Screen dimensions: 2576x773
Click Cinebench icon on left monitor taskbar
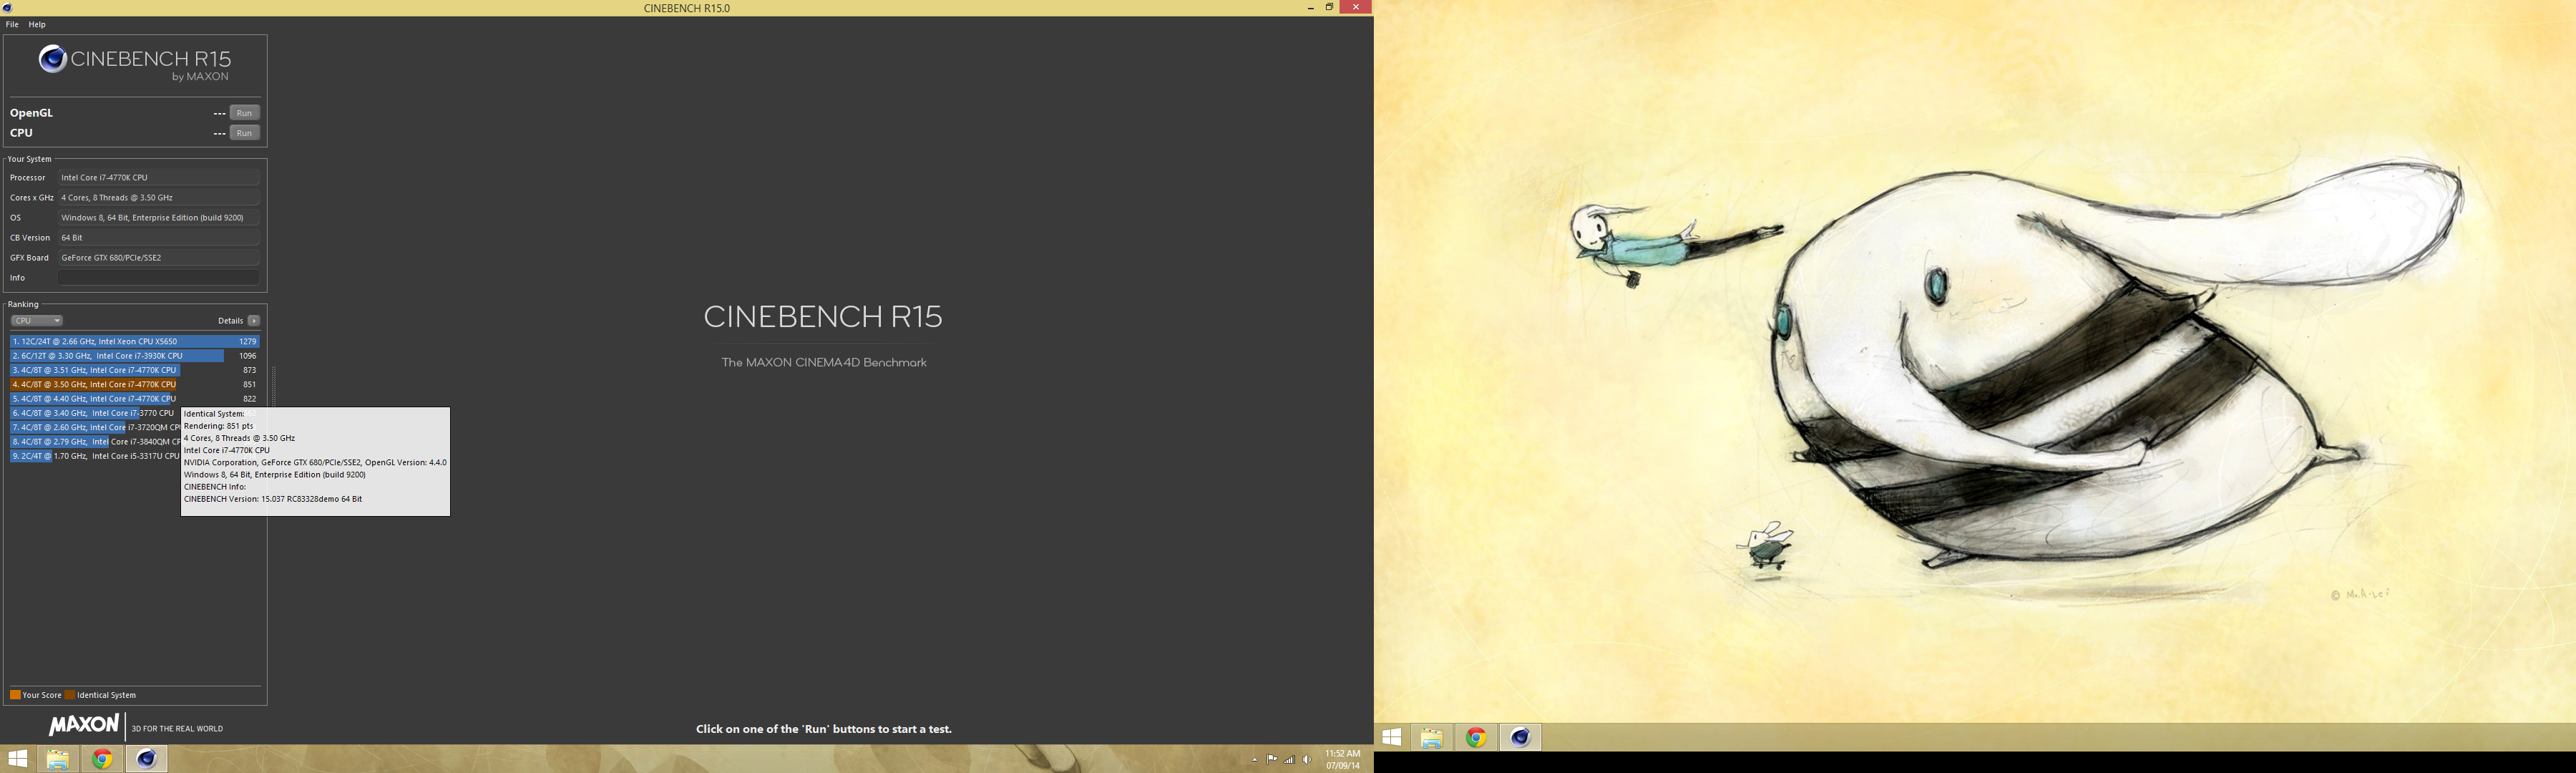tap(147, 759)
